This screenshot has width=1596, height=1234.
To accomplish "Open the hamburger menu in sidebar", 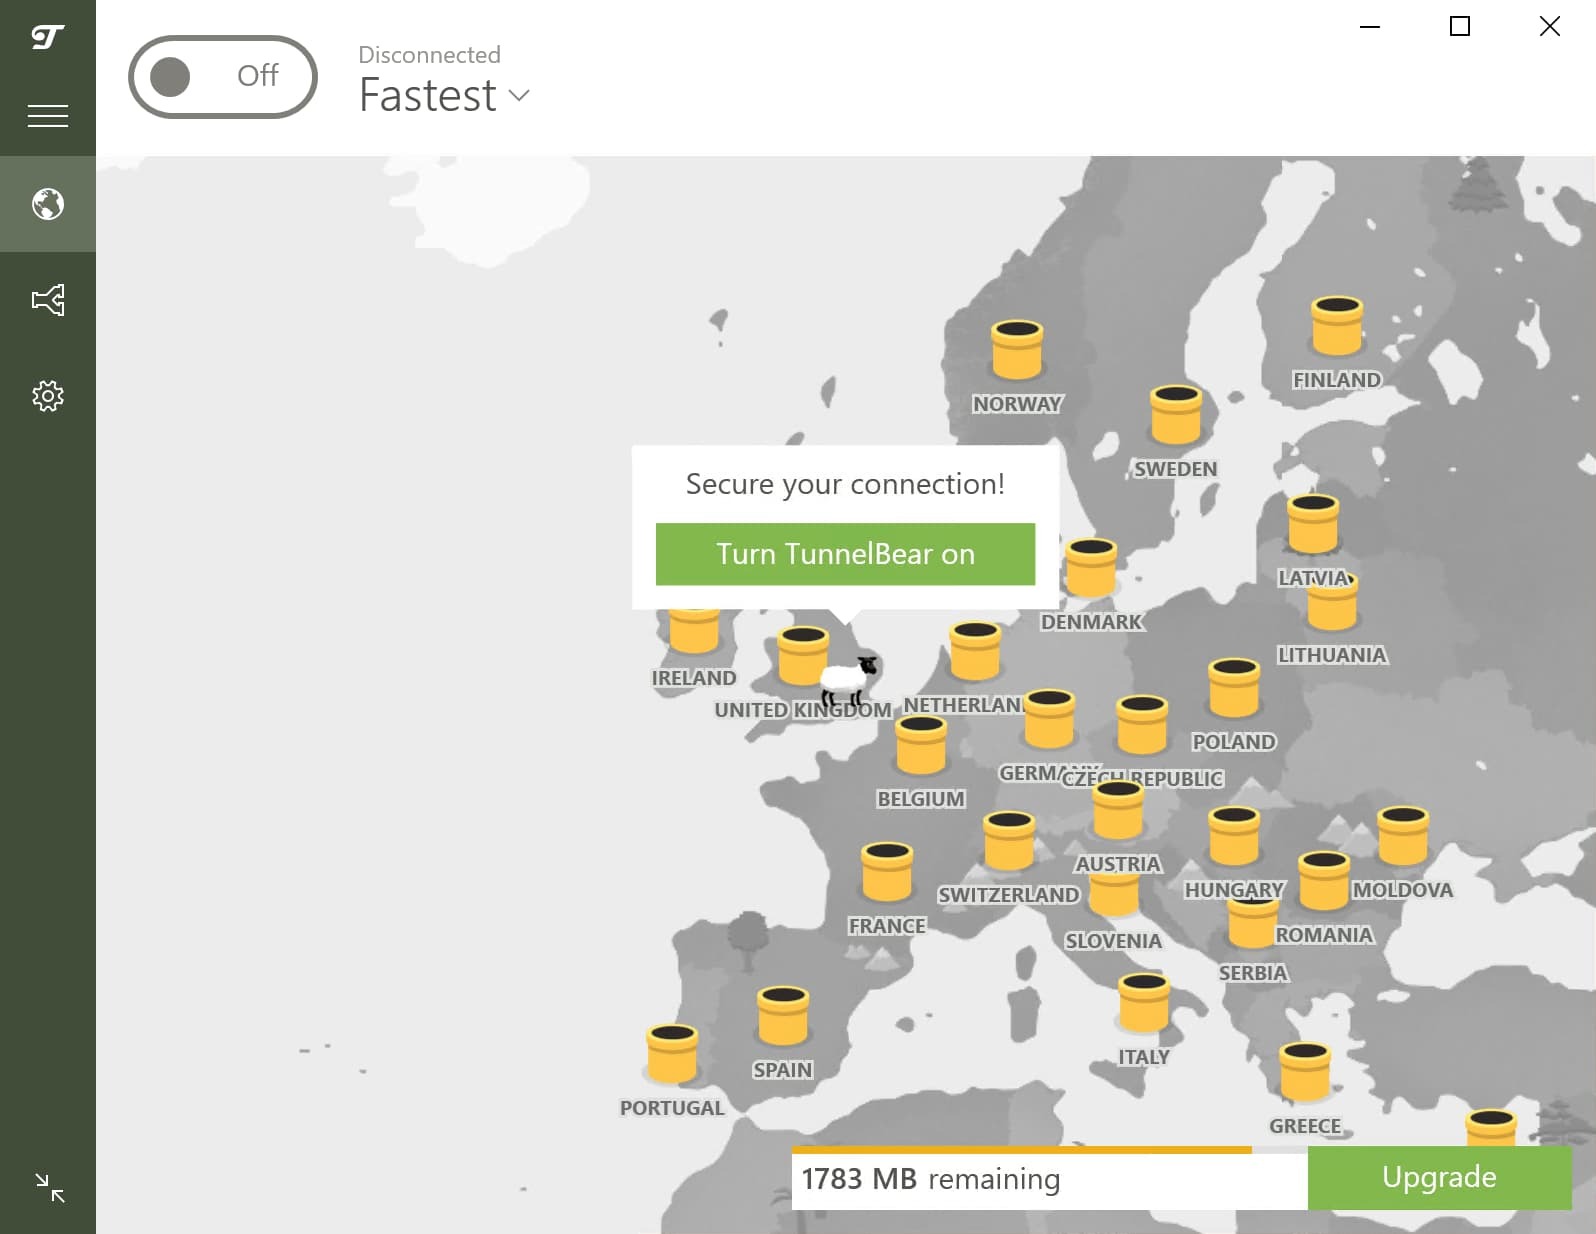I will [x=48, y=116].
